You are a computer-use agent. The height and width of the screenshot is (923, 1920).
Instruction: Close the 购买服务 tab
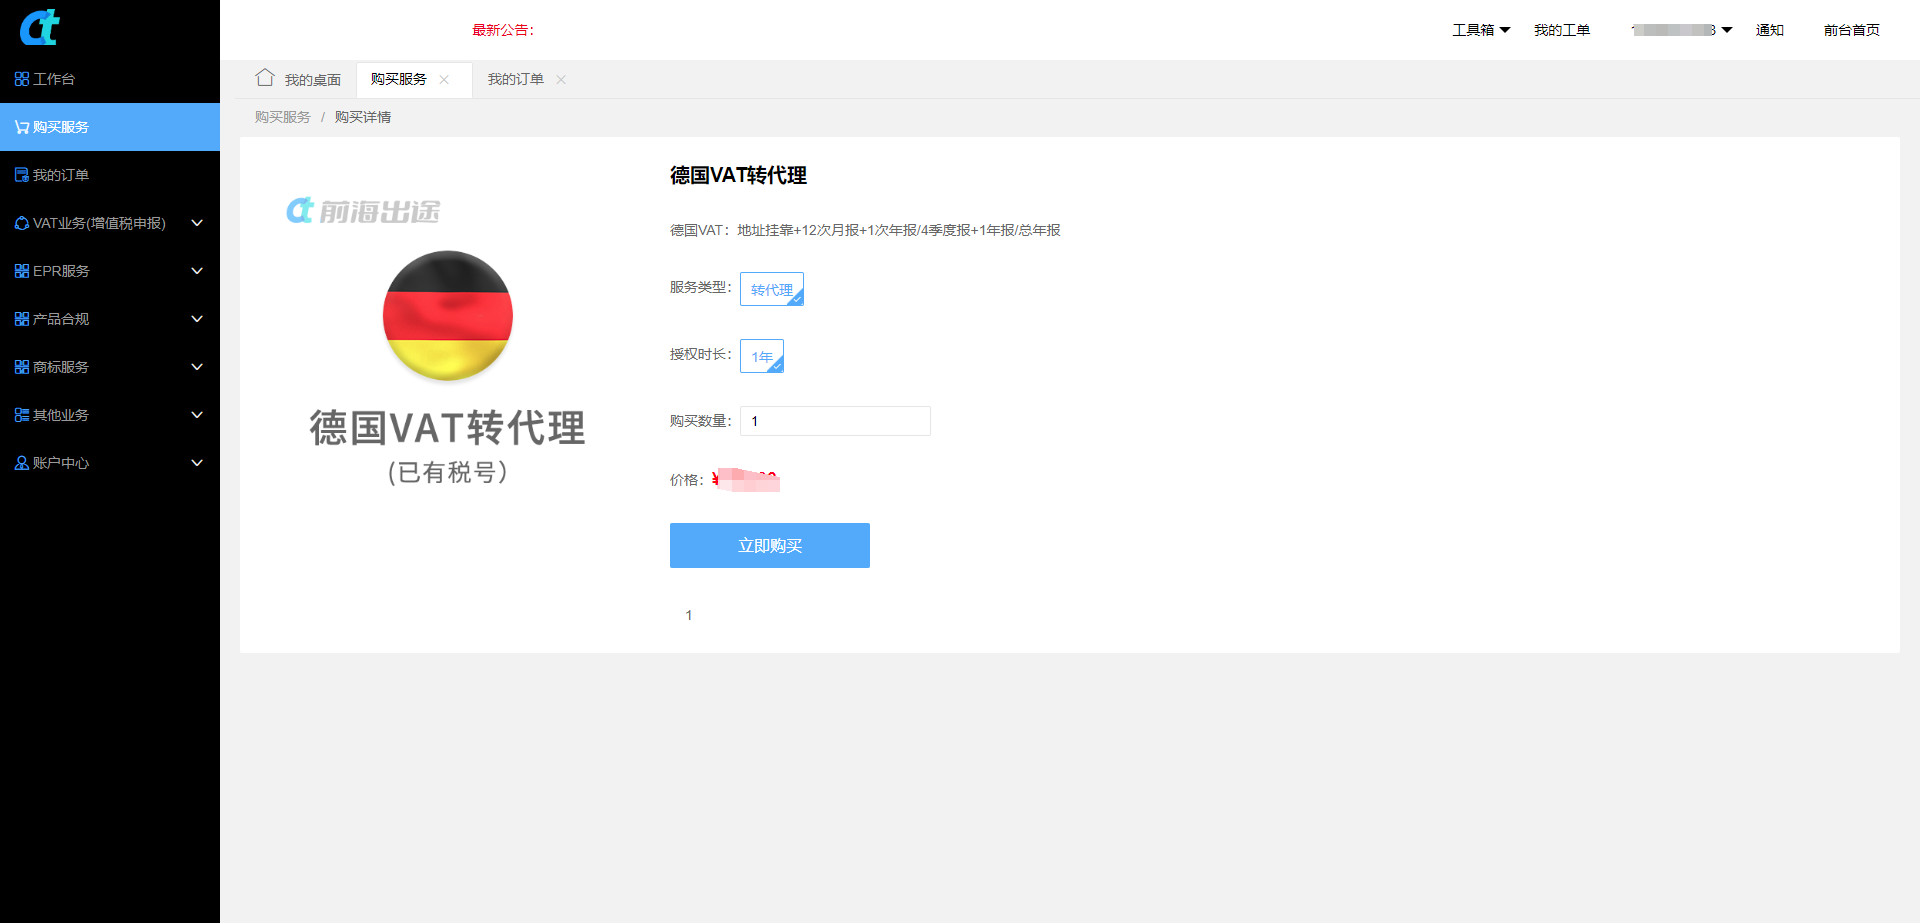tap(444, 80)
